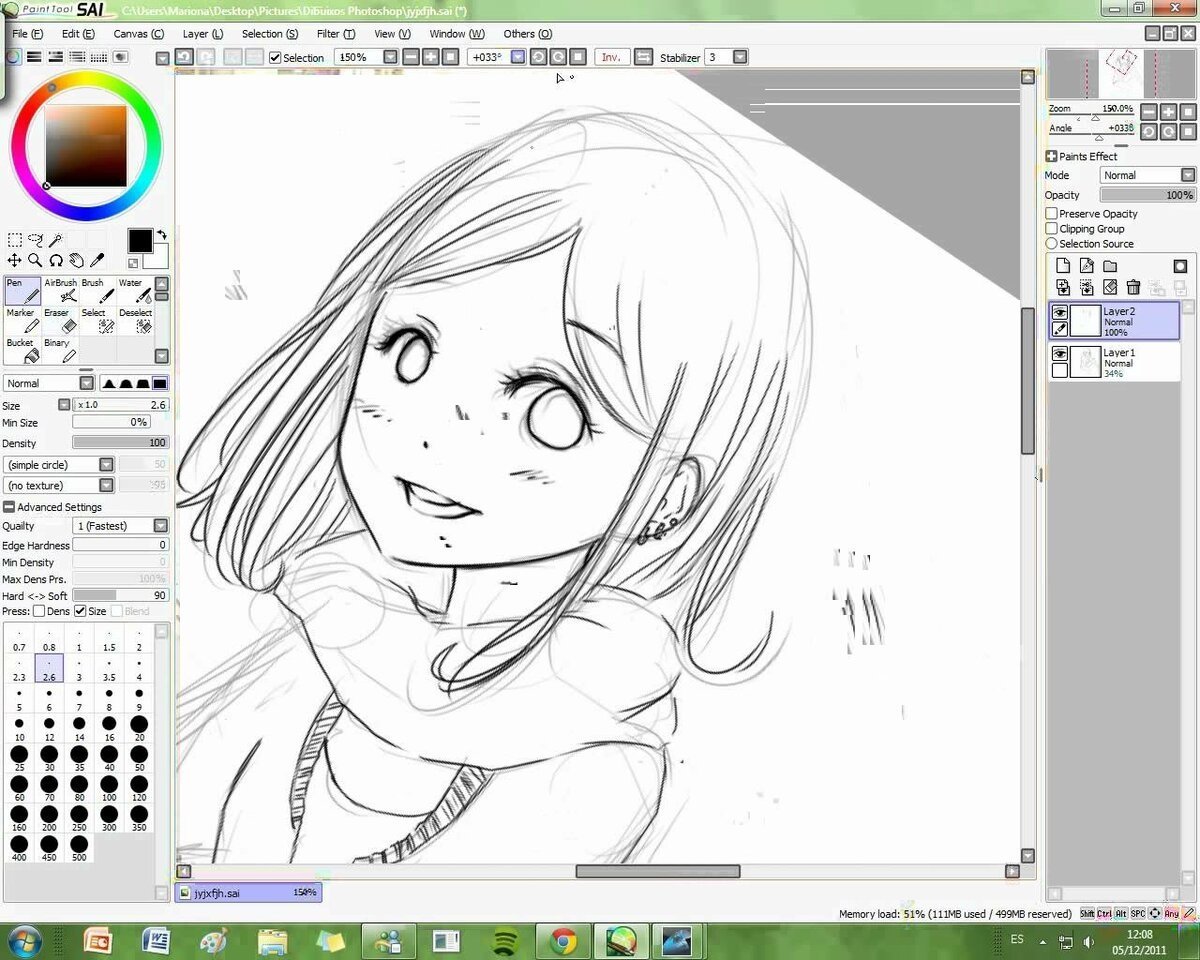Screen dimensions: 1200x960
Task: Click the Inv. button in toolbar
Action: [611, 58]
